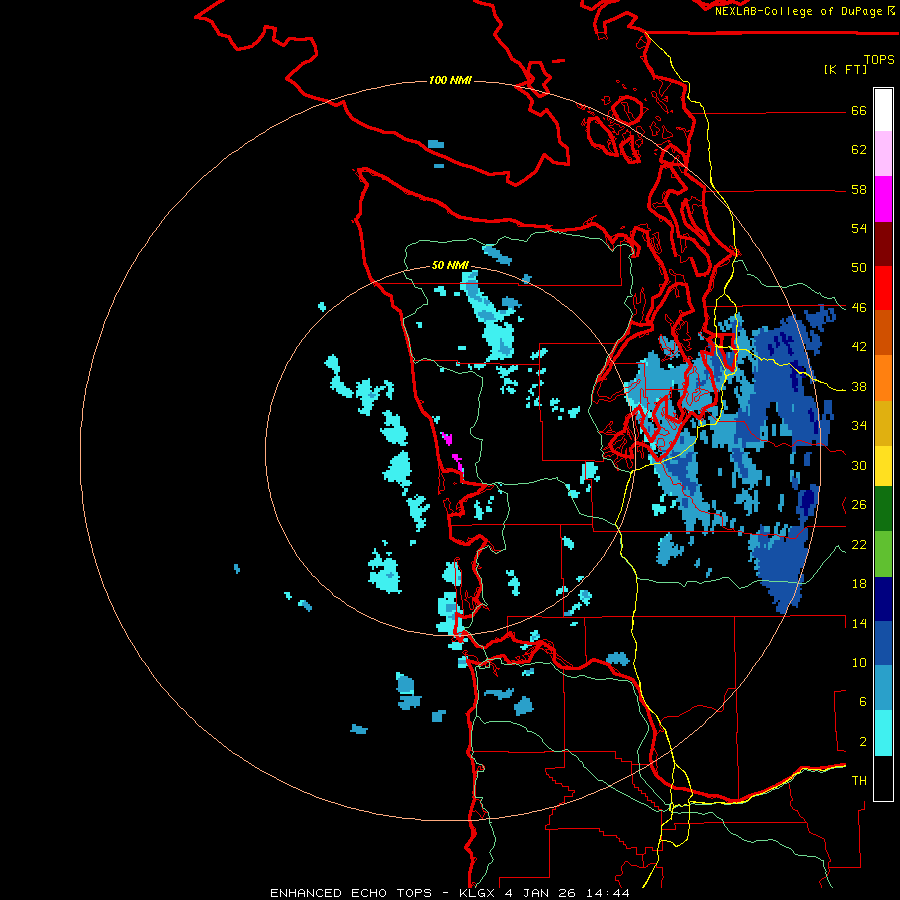Pick the dark orange legend swatch

(x=883, y=333)
